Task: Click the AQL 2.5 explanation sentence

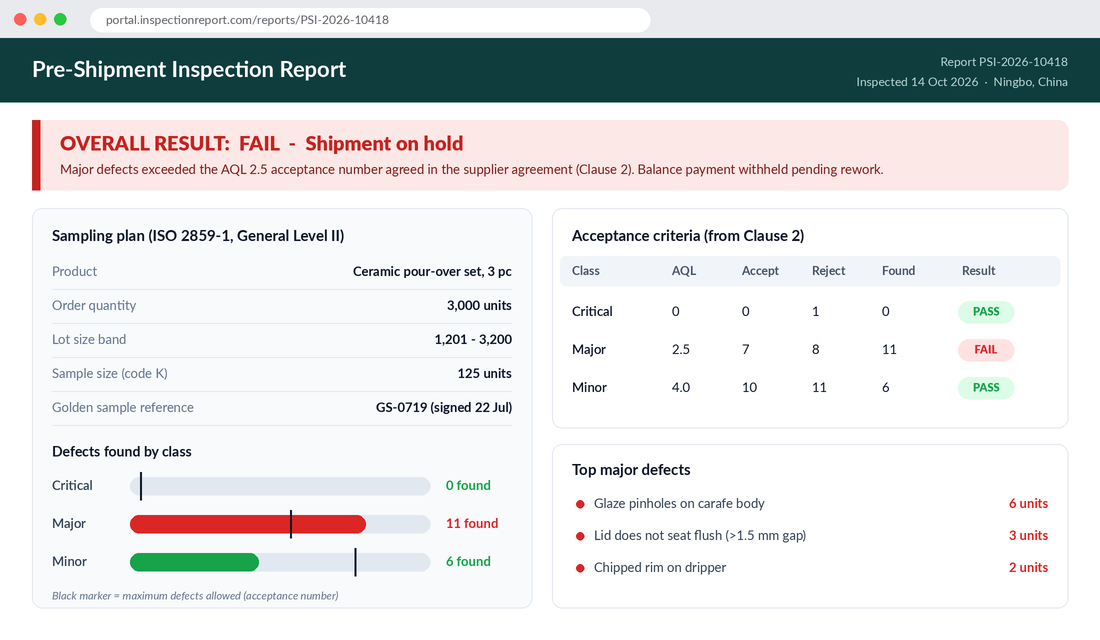Action: [471, 169]
